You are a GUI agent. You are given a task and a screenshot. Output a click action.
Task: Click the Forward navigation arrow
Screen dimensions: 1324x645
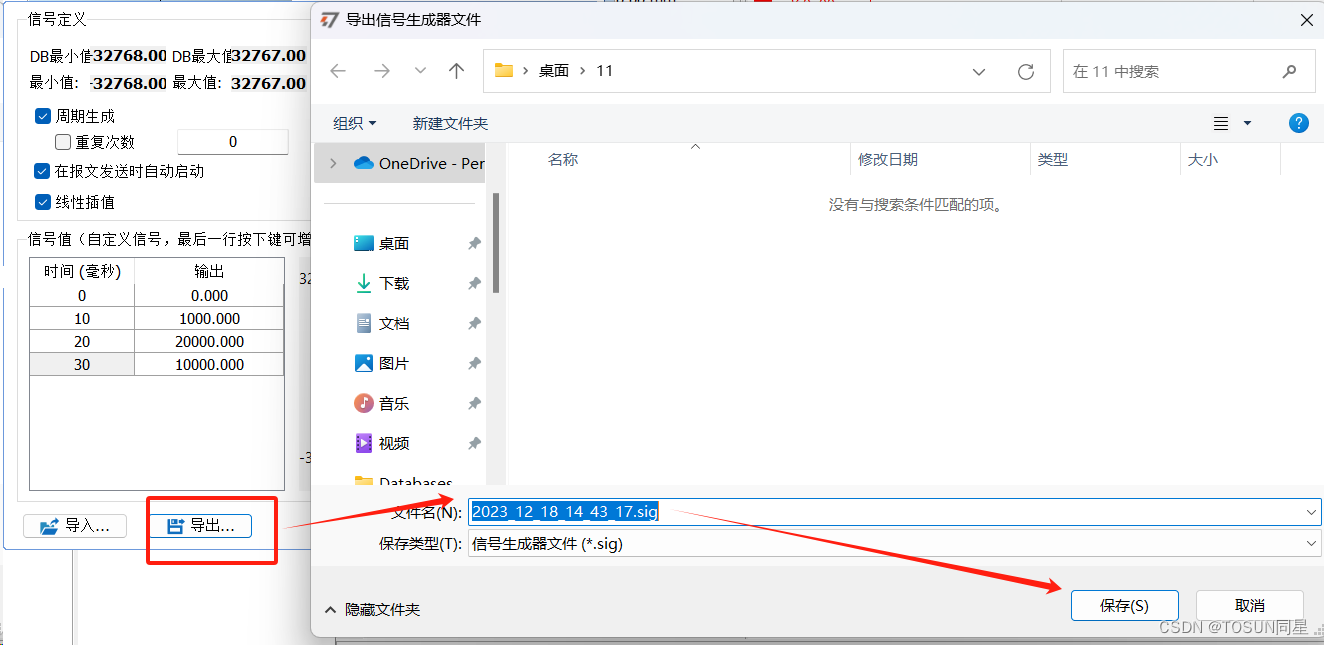[381, 71]
